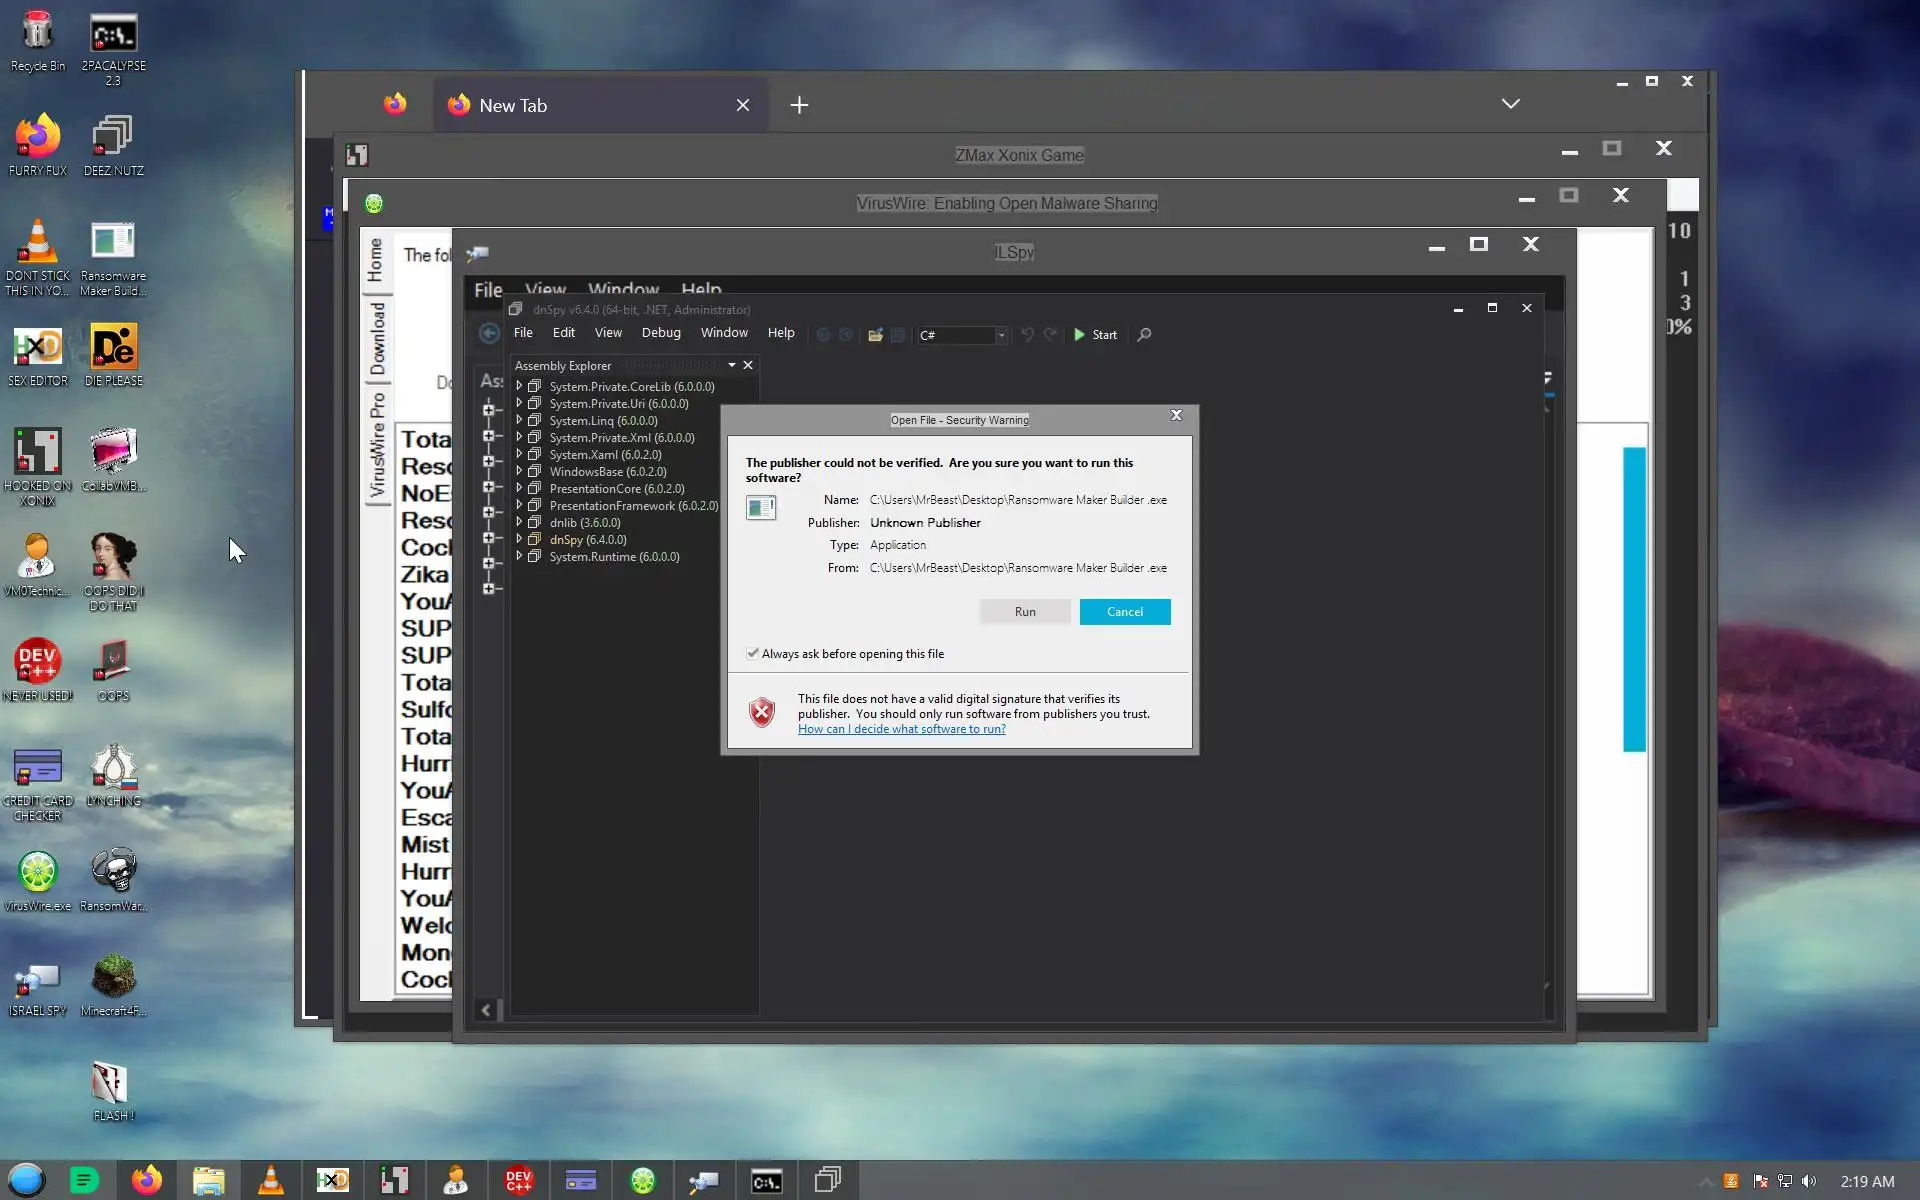1920x1200 pixels.
Task: Open the Dev-C++ icon in the taskbar
Action: (x=518, y=1181)
